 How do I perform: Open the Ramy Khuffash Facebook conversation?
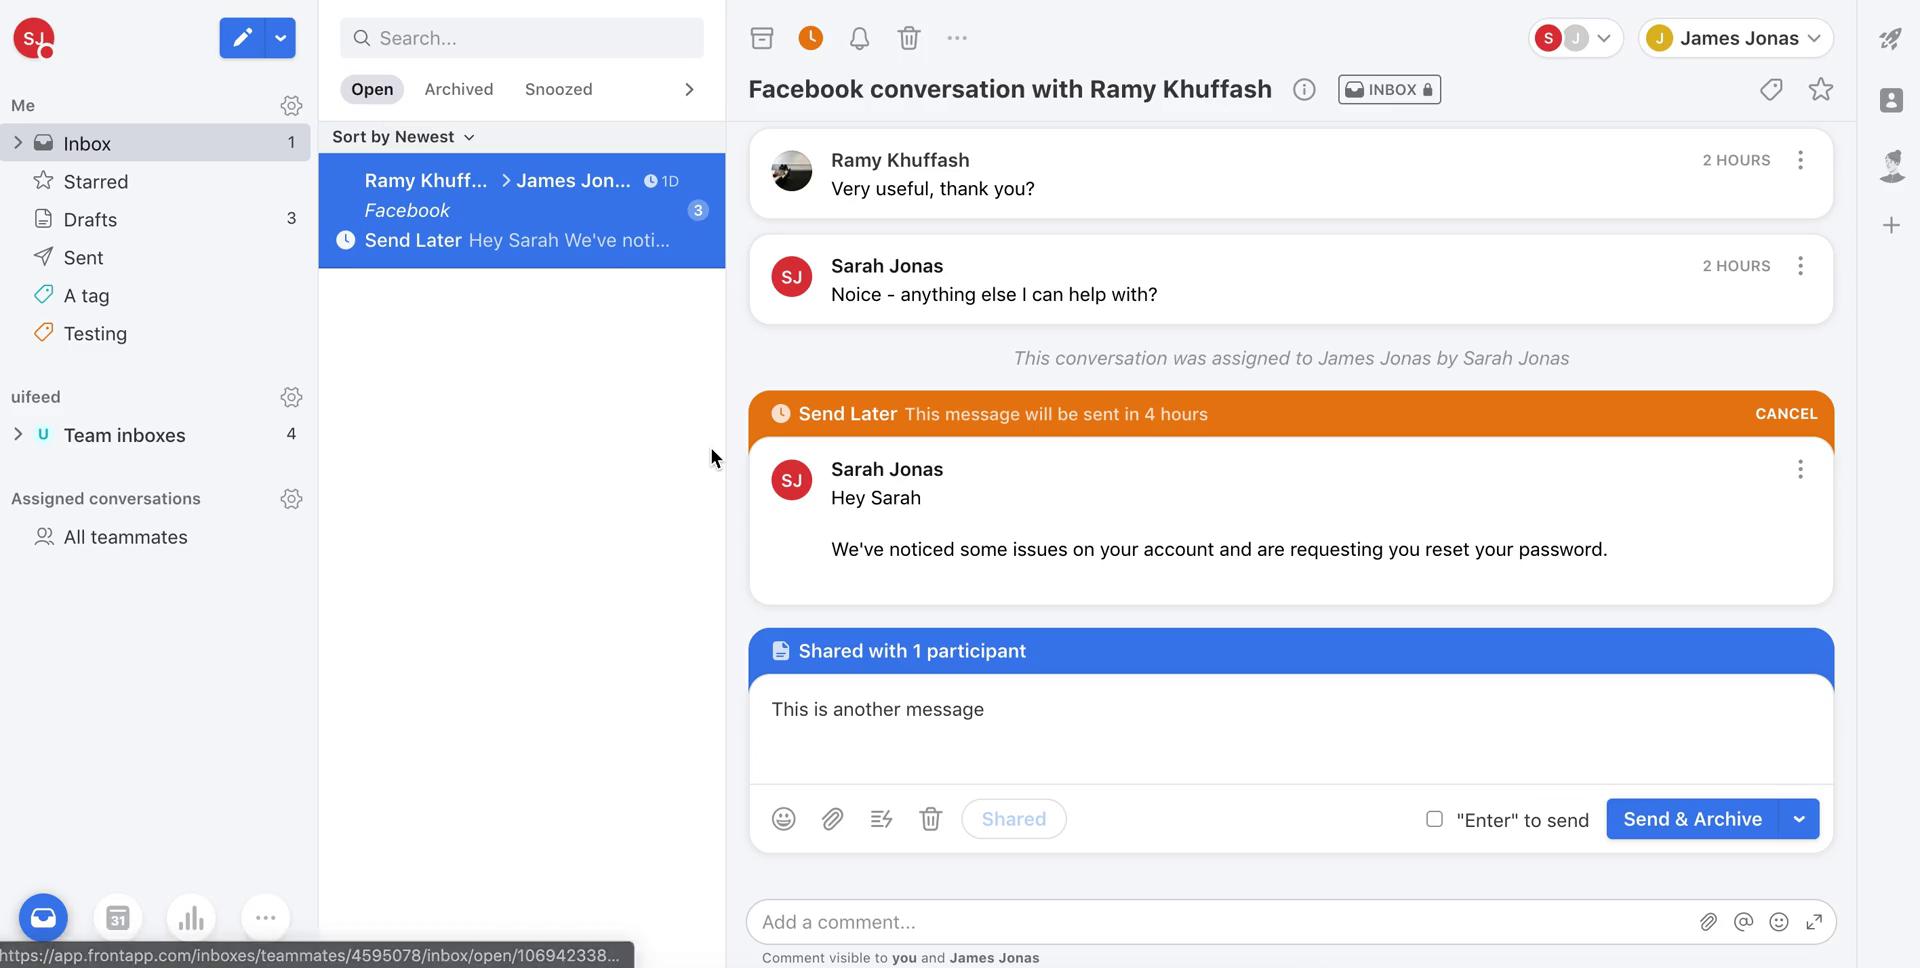click(x=521, y=210)
